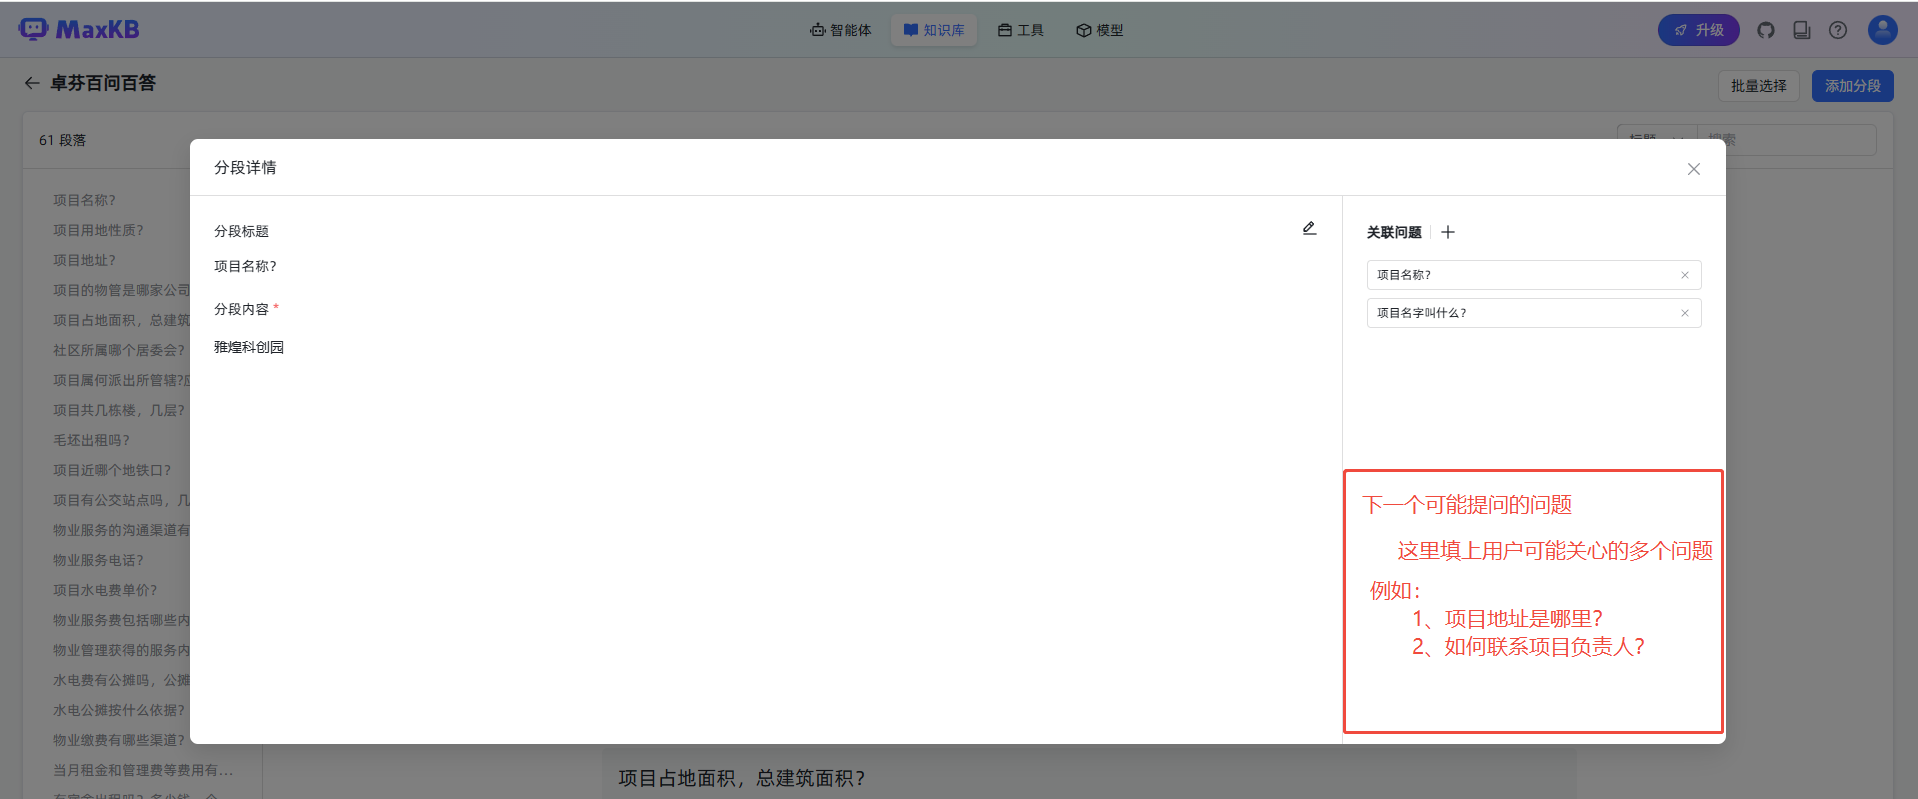Click the 添加分段 button
The image size is (1918, 799).
click(x=1852, y=86)
